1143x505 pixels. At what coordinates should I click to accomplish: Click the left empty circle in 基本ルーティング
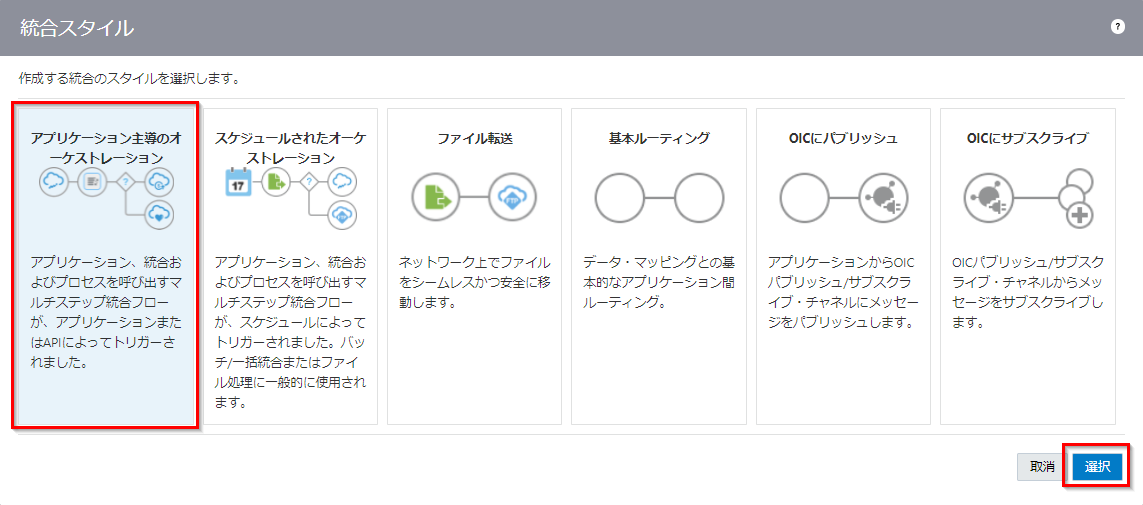click(x=620, y=198)
